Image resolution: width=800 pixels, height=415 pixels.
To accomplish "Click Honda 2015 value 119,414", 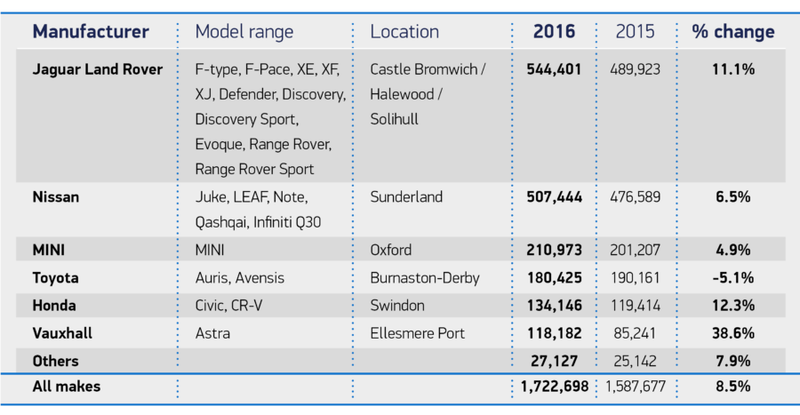I will coord(635,306).
